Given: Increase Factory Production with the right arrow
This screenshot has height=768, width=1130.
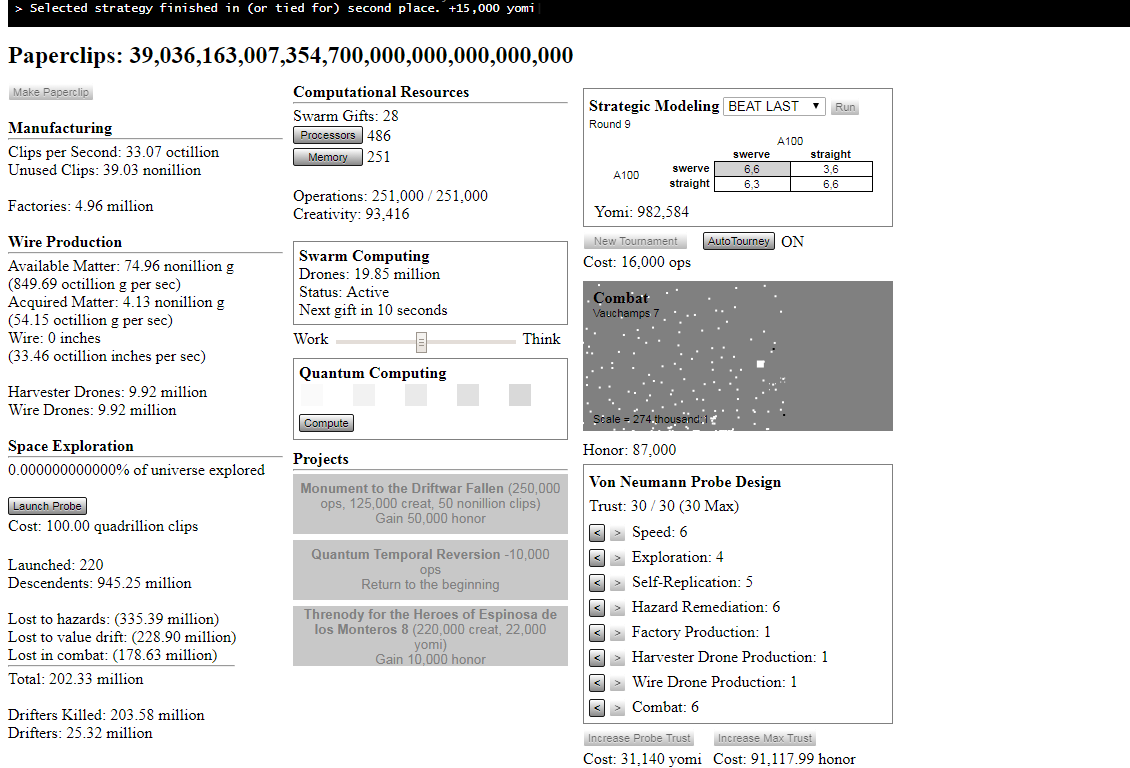Looking at the screenshot, I should 617,633.
